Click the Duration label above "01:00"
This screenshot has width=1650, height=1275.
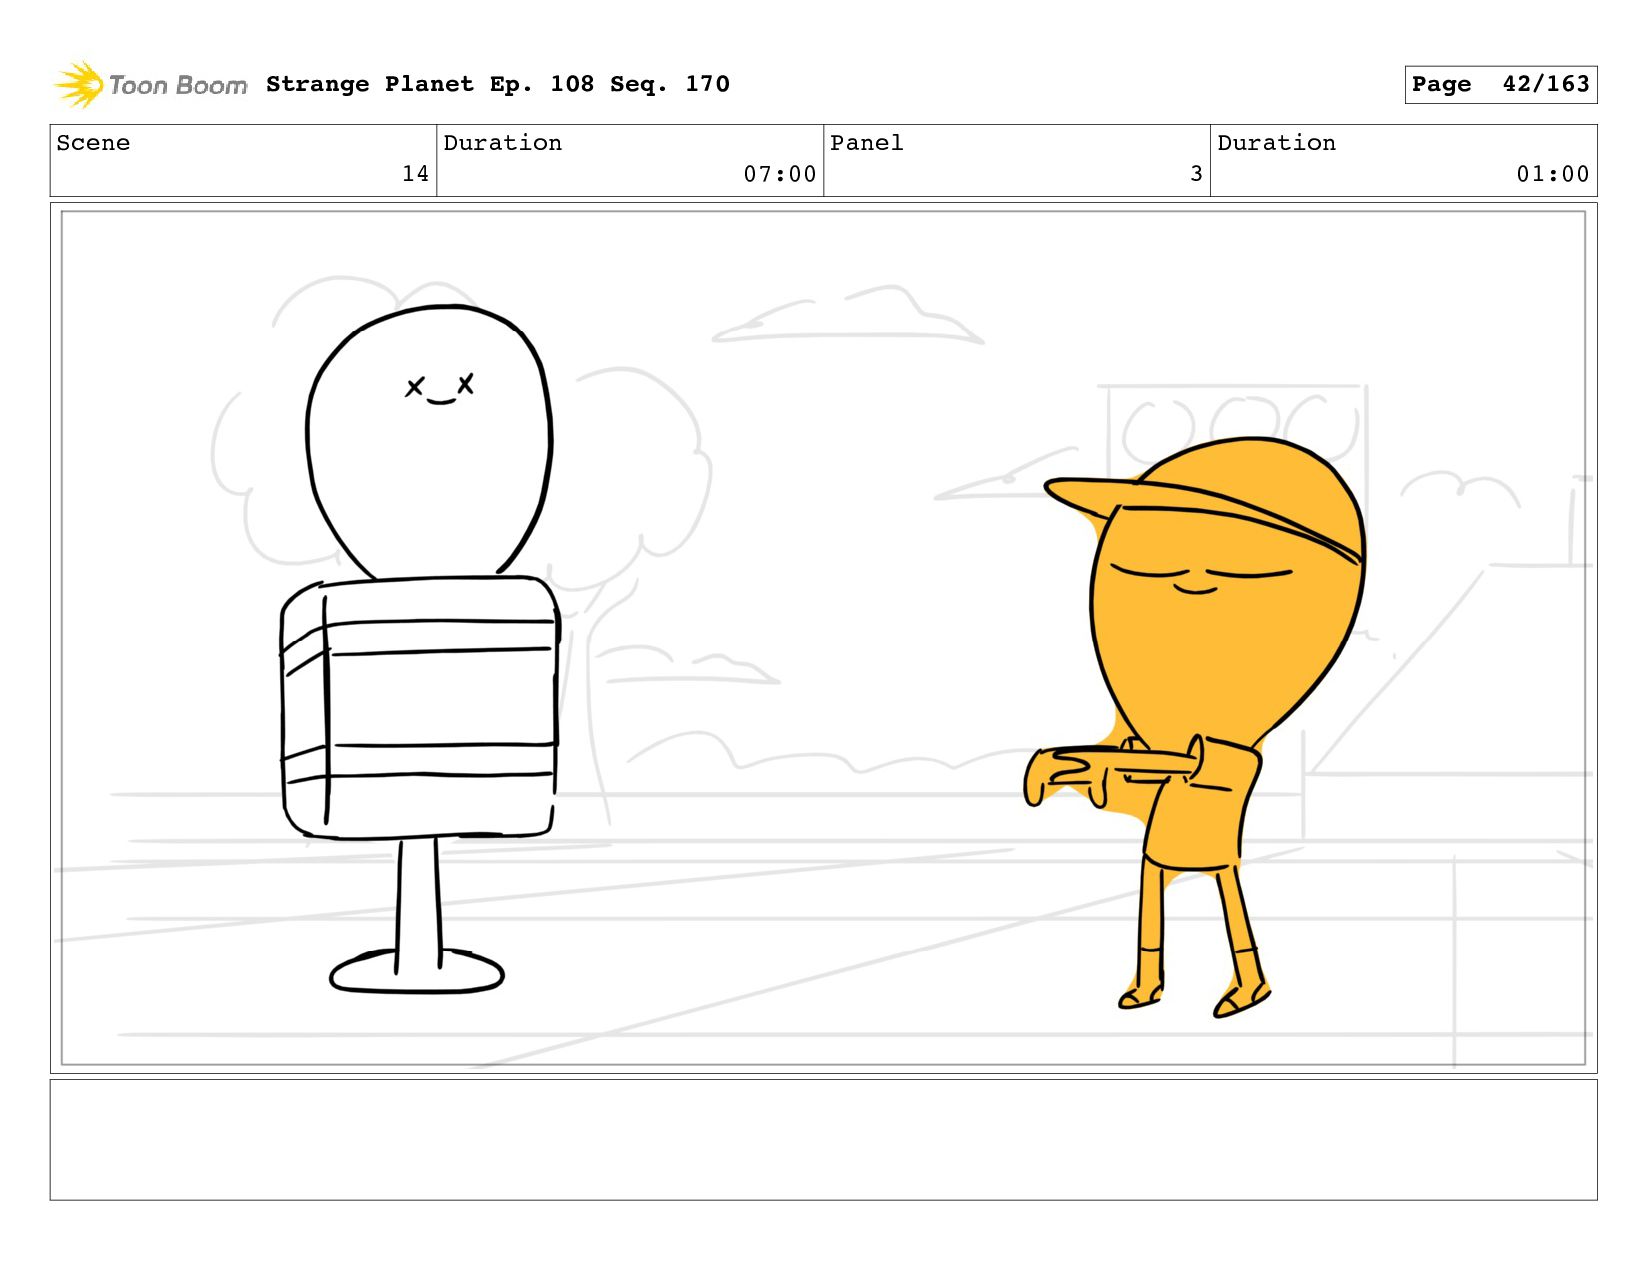[1276, 143]
